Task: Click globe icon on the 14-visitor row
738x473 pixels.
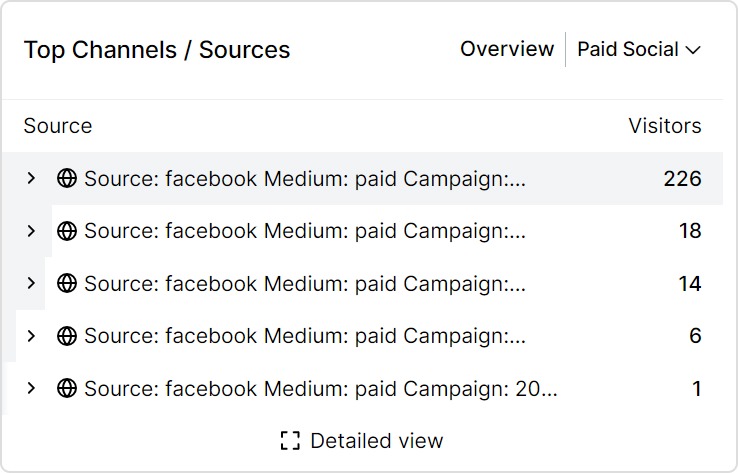Action: [x=67, y=284]
